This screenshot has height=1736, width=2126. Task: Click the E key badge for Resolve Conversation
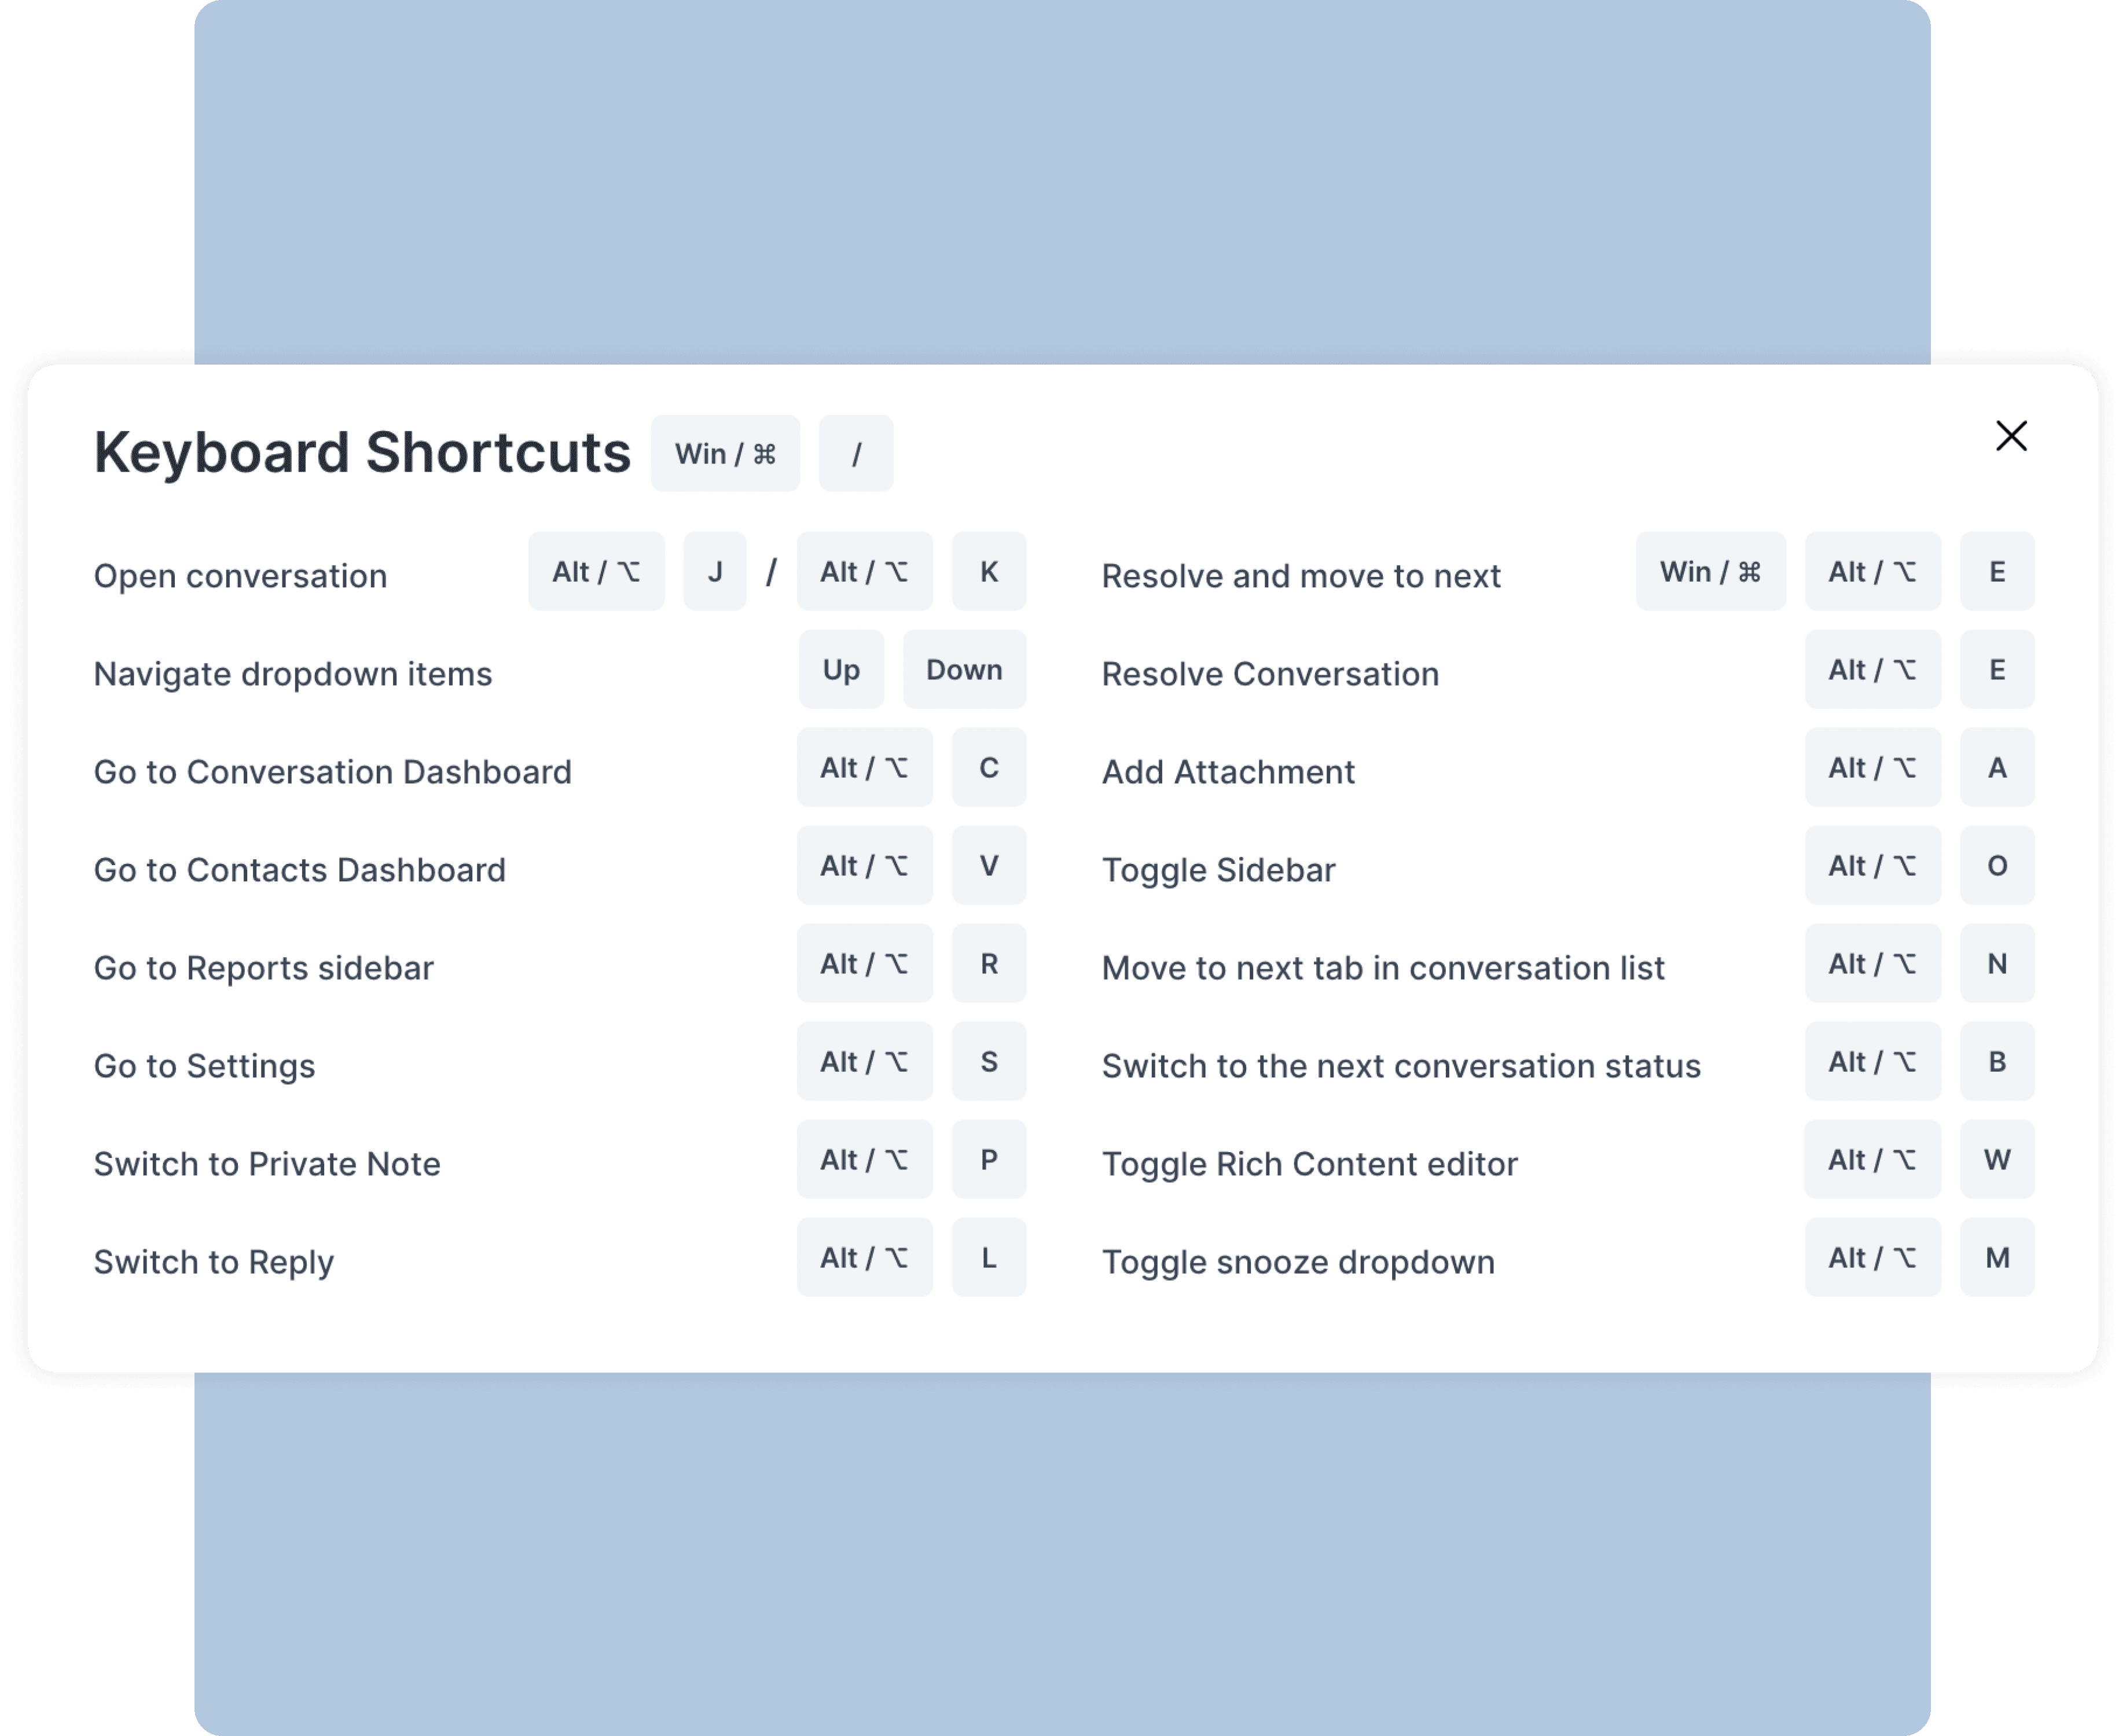[1996, 669]
